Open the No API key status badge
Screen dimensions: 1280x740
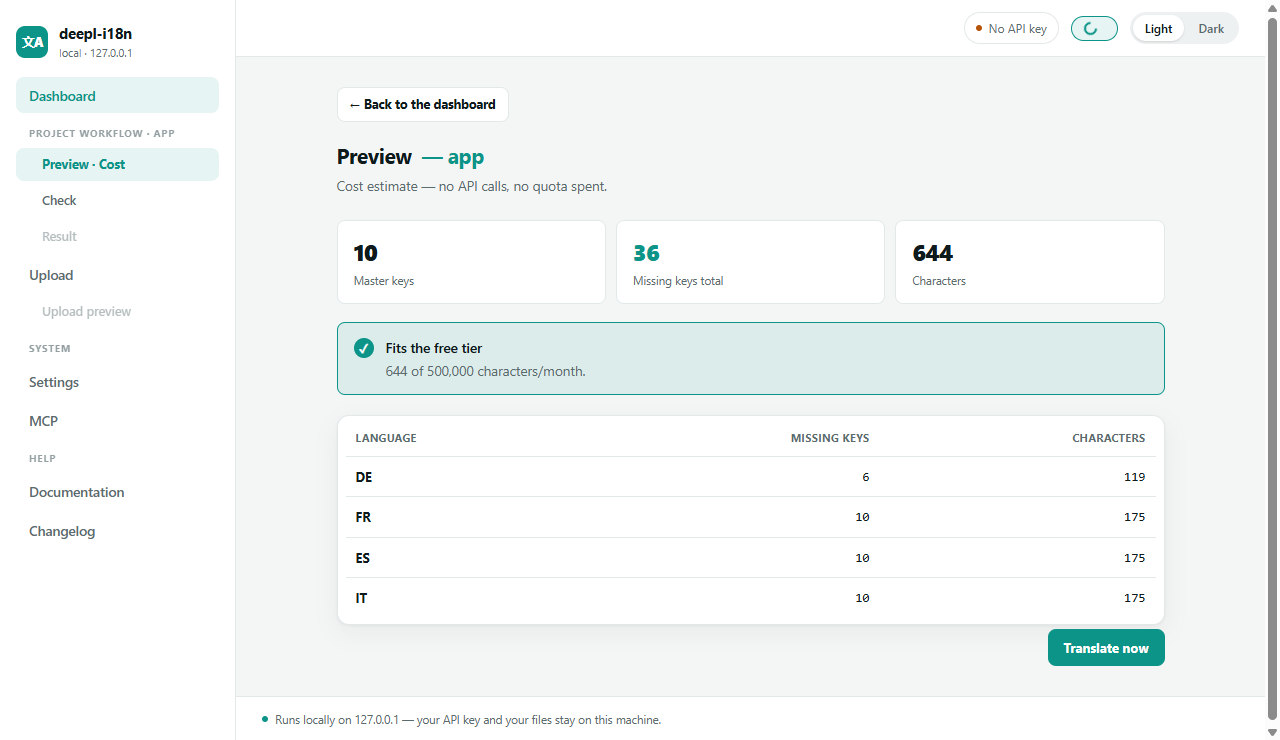[1011, 29]
